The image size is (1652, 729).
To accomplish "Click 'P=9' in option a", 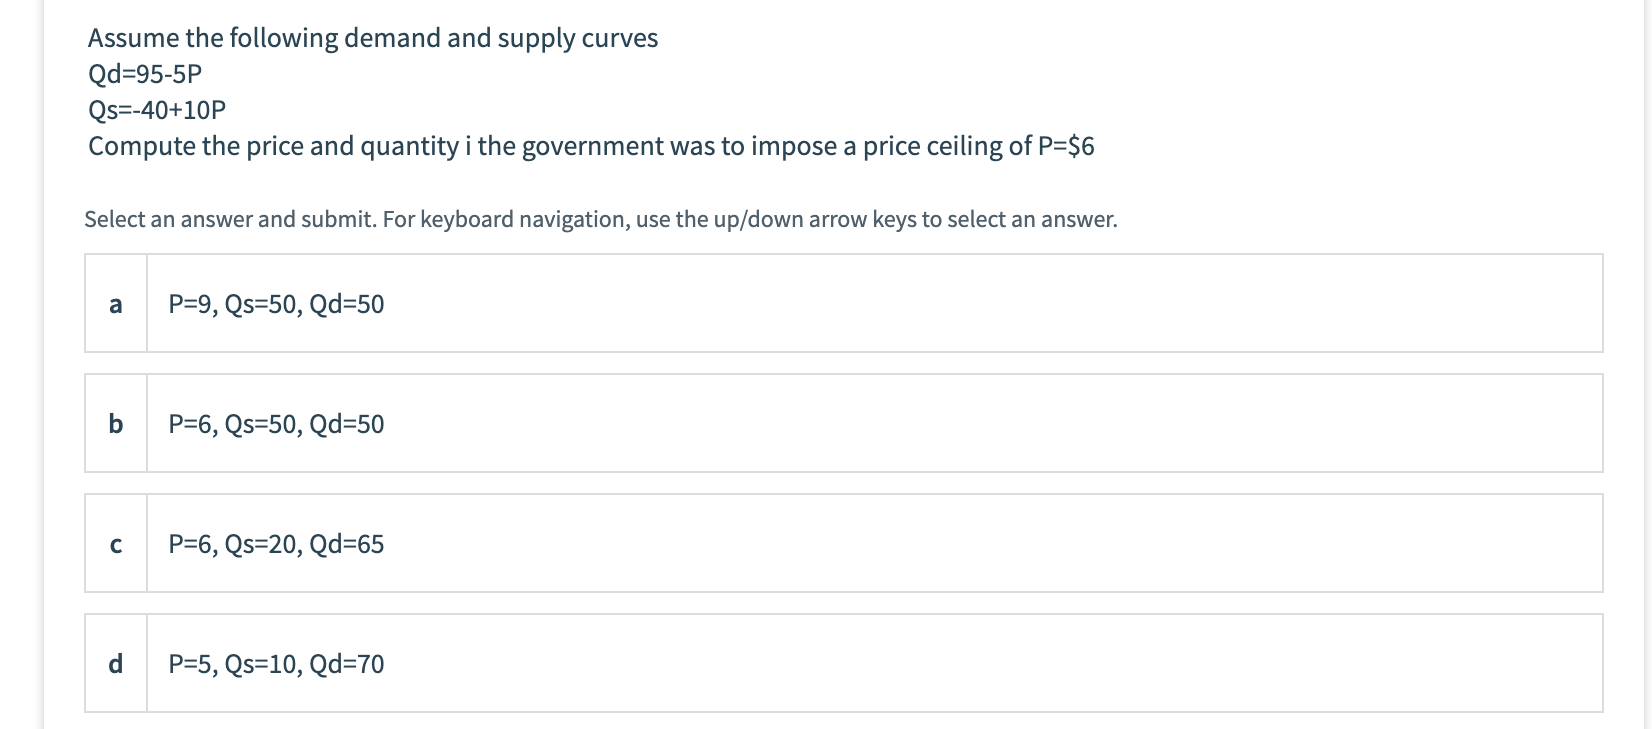I will coord(190,304).
